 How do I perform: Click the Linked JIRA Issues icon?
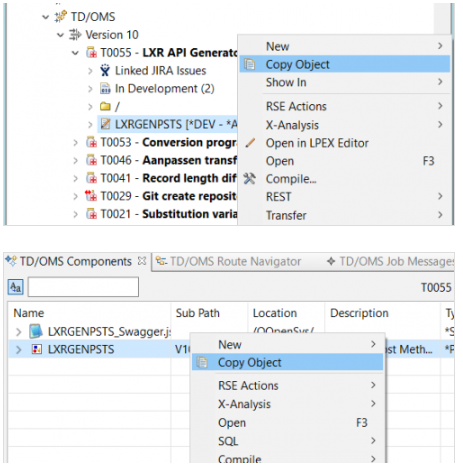(x=105, y=70)
